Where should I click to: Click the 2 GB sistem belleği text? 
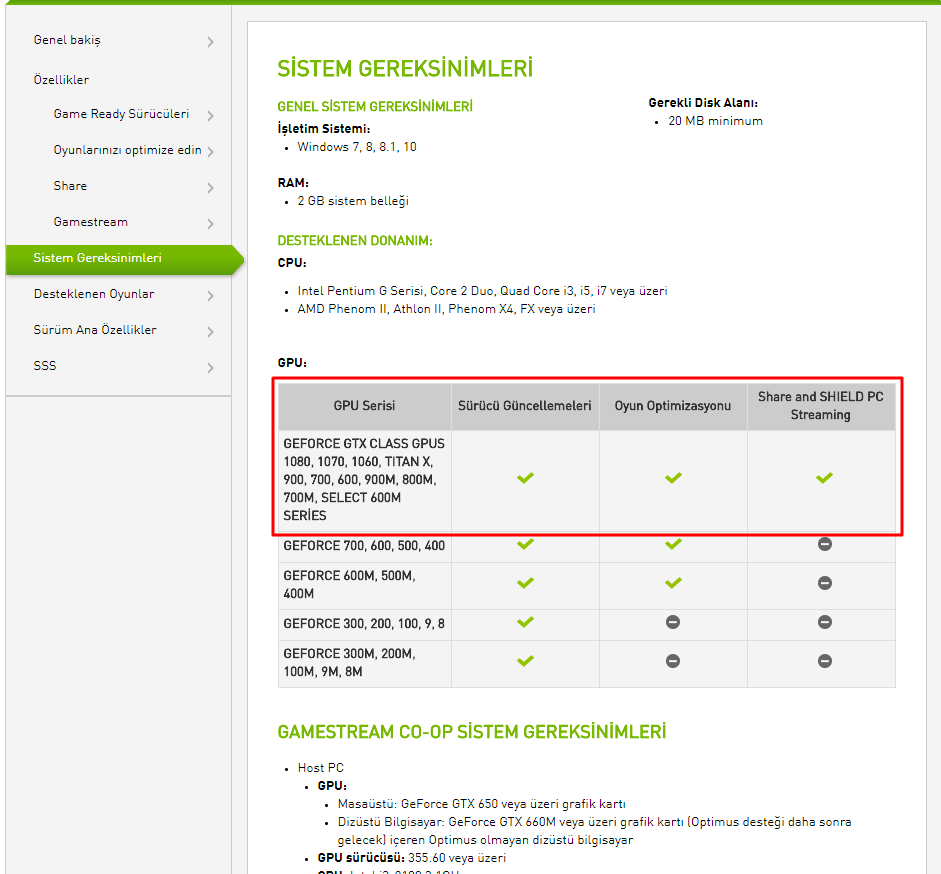point(353,201)
